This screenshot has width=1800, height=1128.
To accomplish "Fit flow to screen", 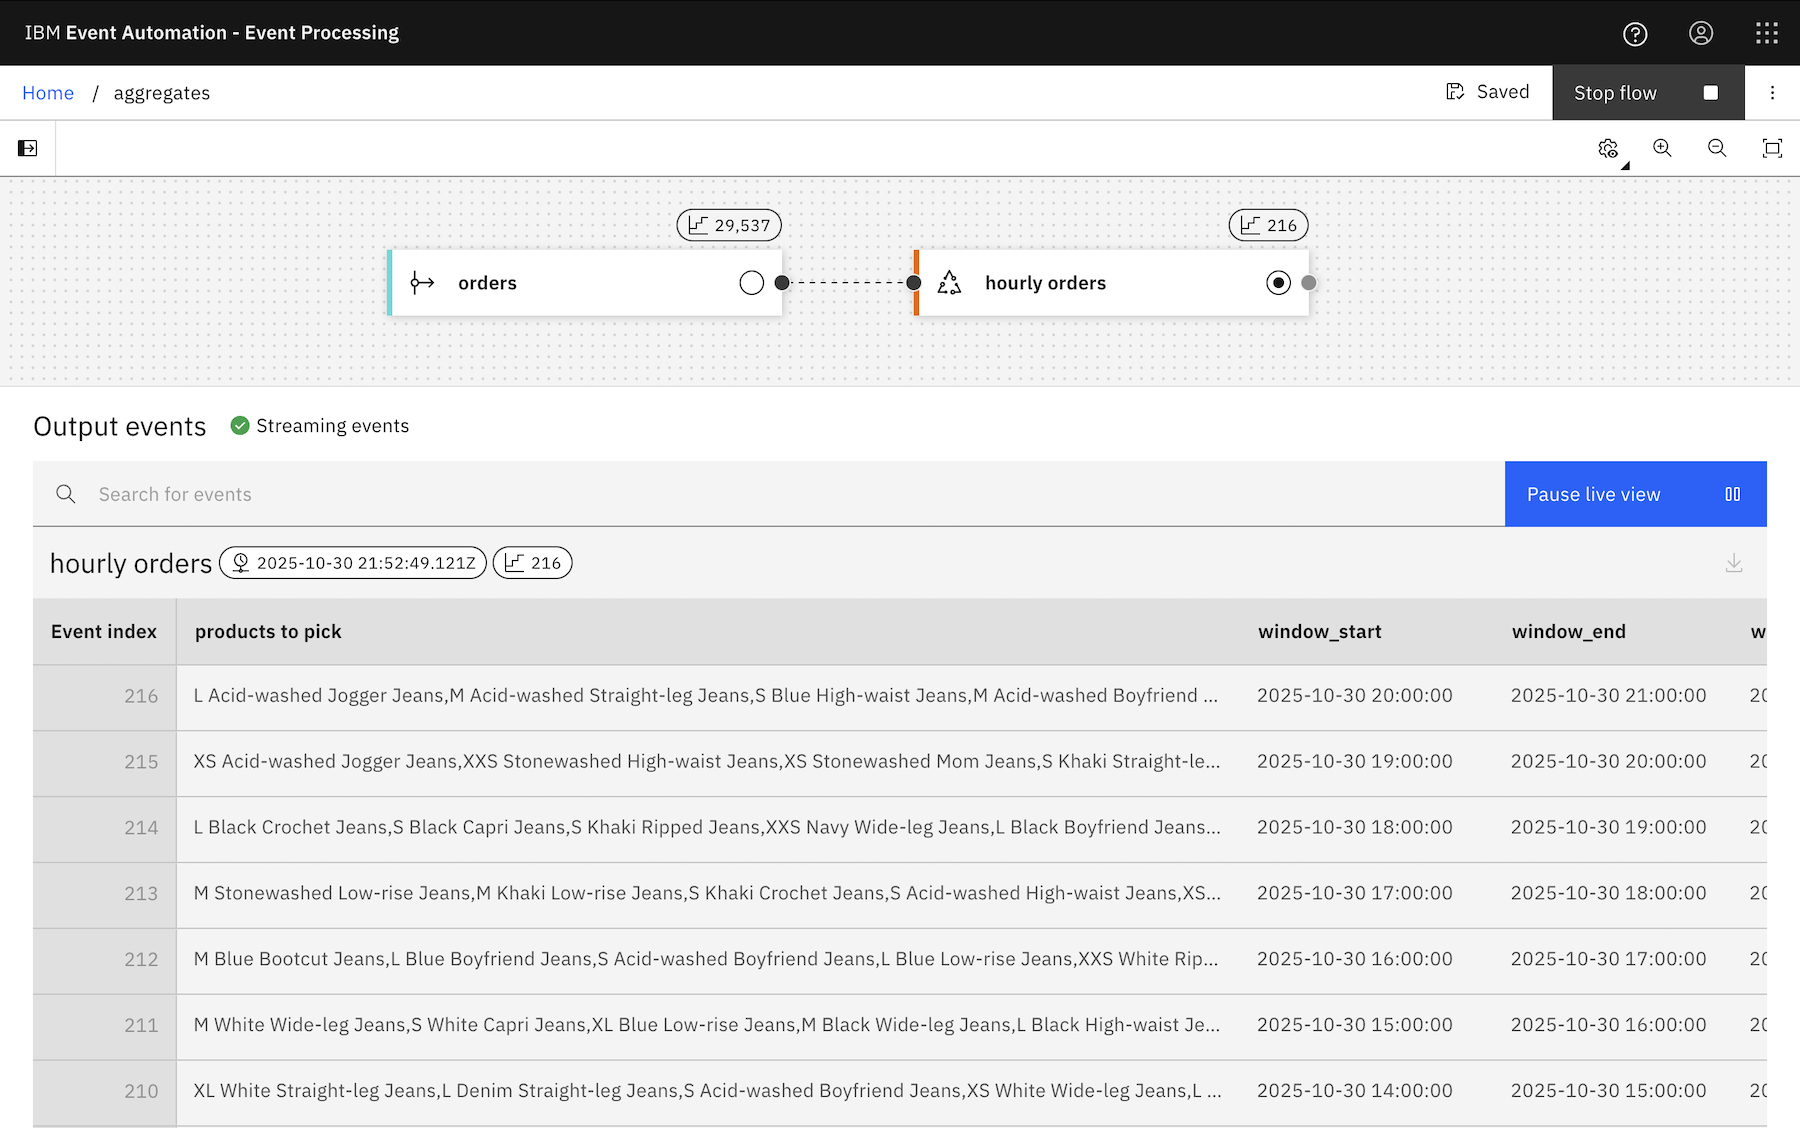I will [x=1772, y=148].
